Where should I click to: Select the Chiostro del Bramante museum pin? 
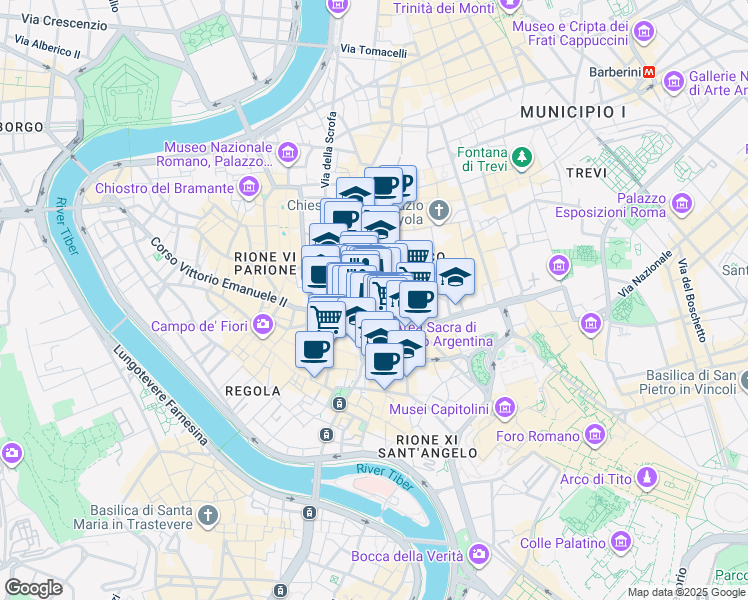click(249, 187)
